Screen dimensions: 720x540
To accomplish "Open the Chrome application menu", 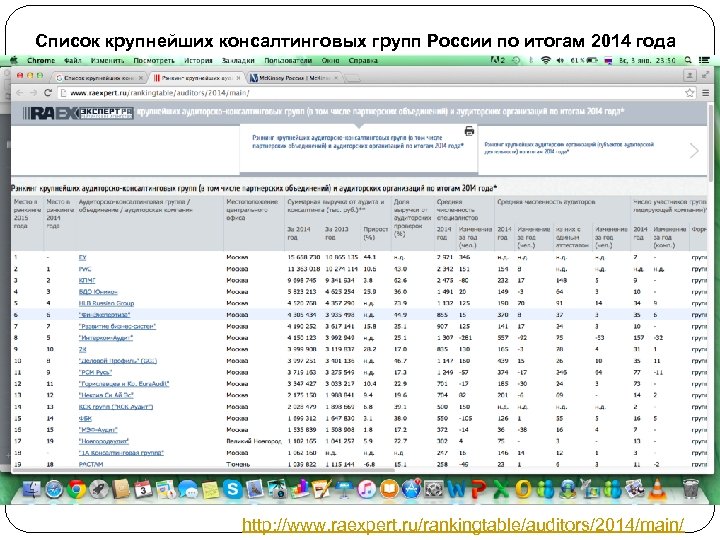I will [41, 60].
